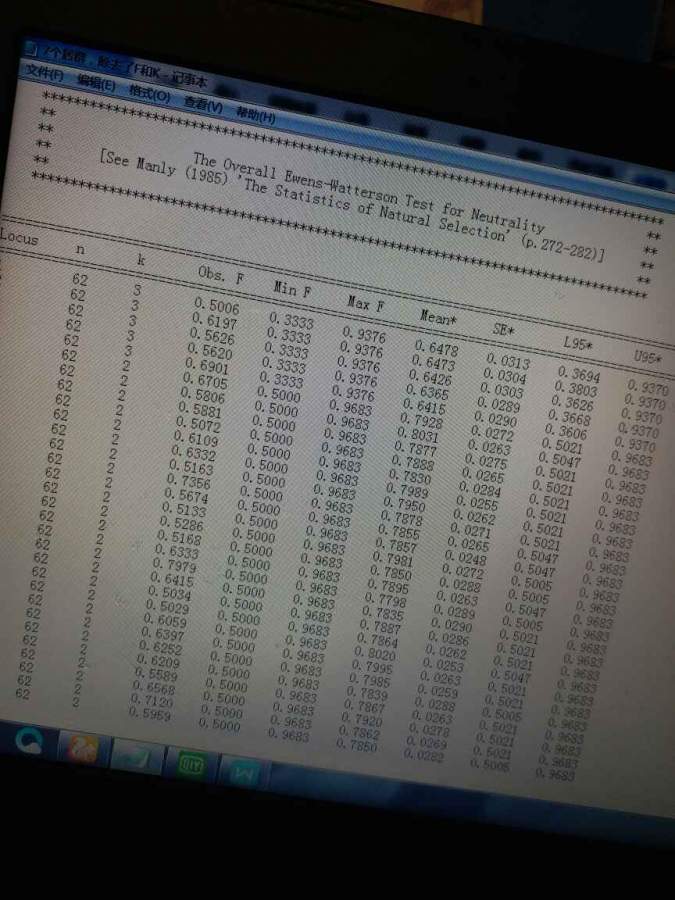Screen dimensions: 675x900
Task: Click the Obs. F value 0.5959
Action: click(150, 714)
